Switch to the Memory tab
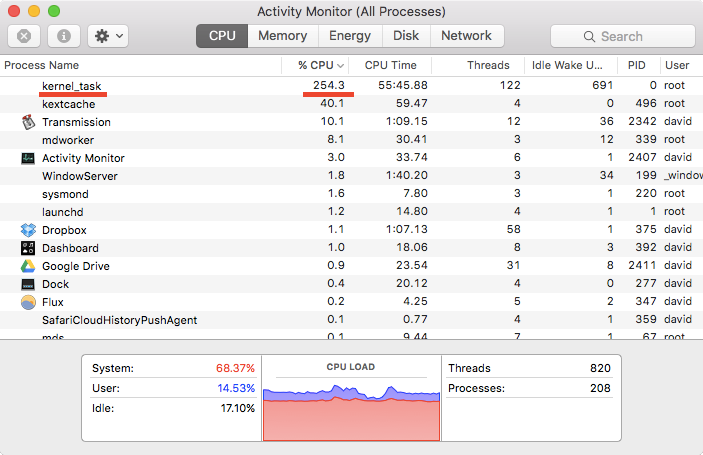 pyautogui.click(x=283, y=36)
